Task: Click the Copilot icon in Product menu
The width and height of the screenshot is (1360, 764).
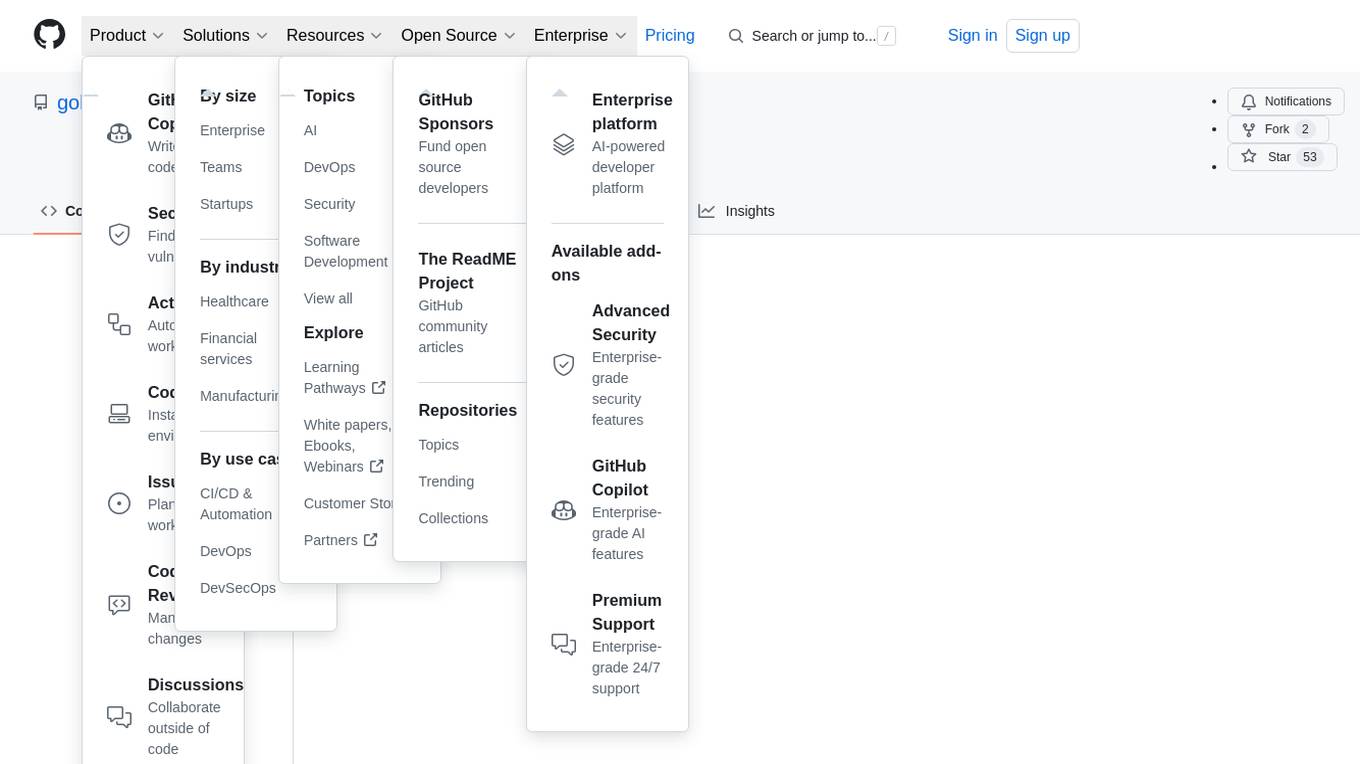Action: (x=119, y=133)
